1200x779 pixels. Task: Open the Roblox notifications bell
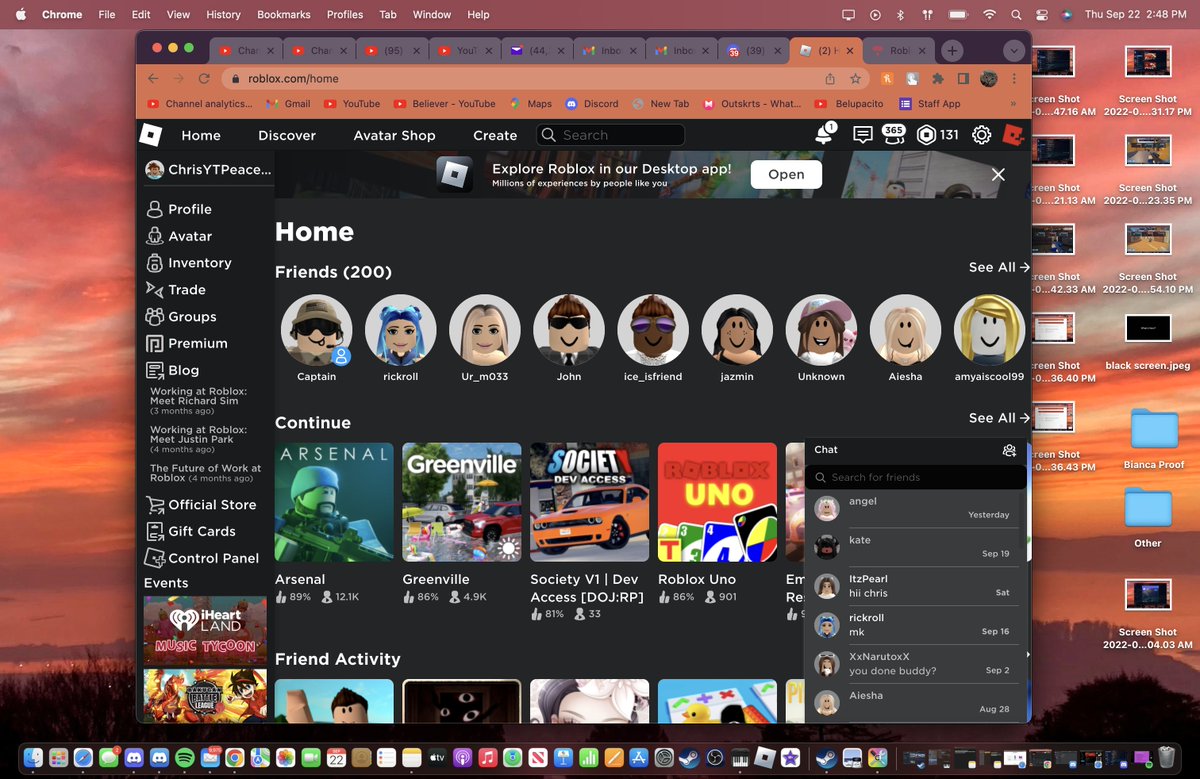(824, 135)
